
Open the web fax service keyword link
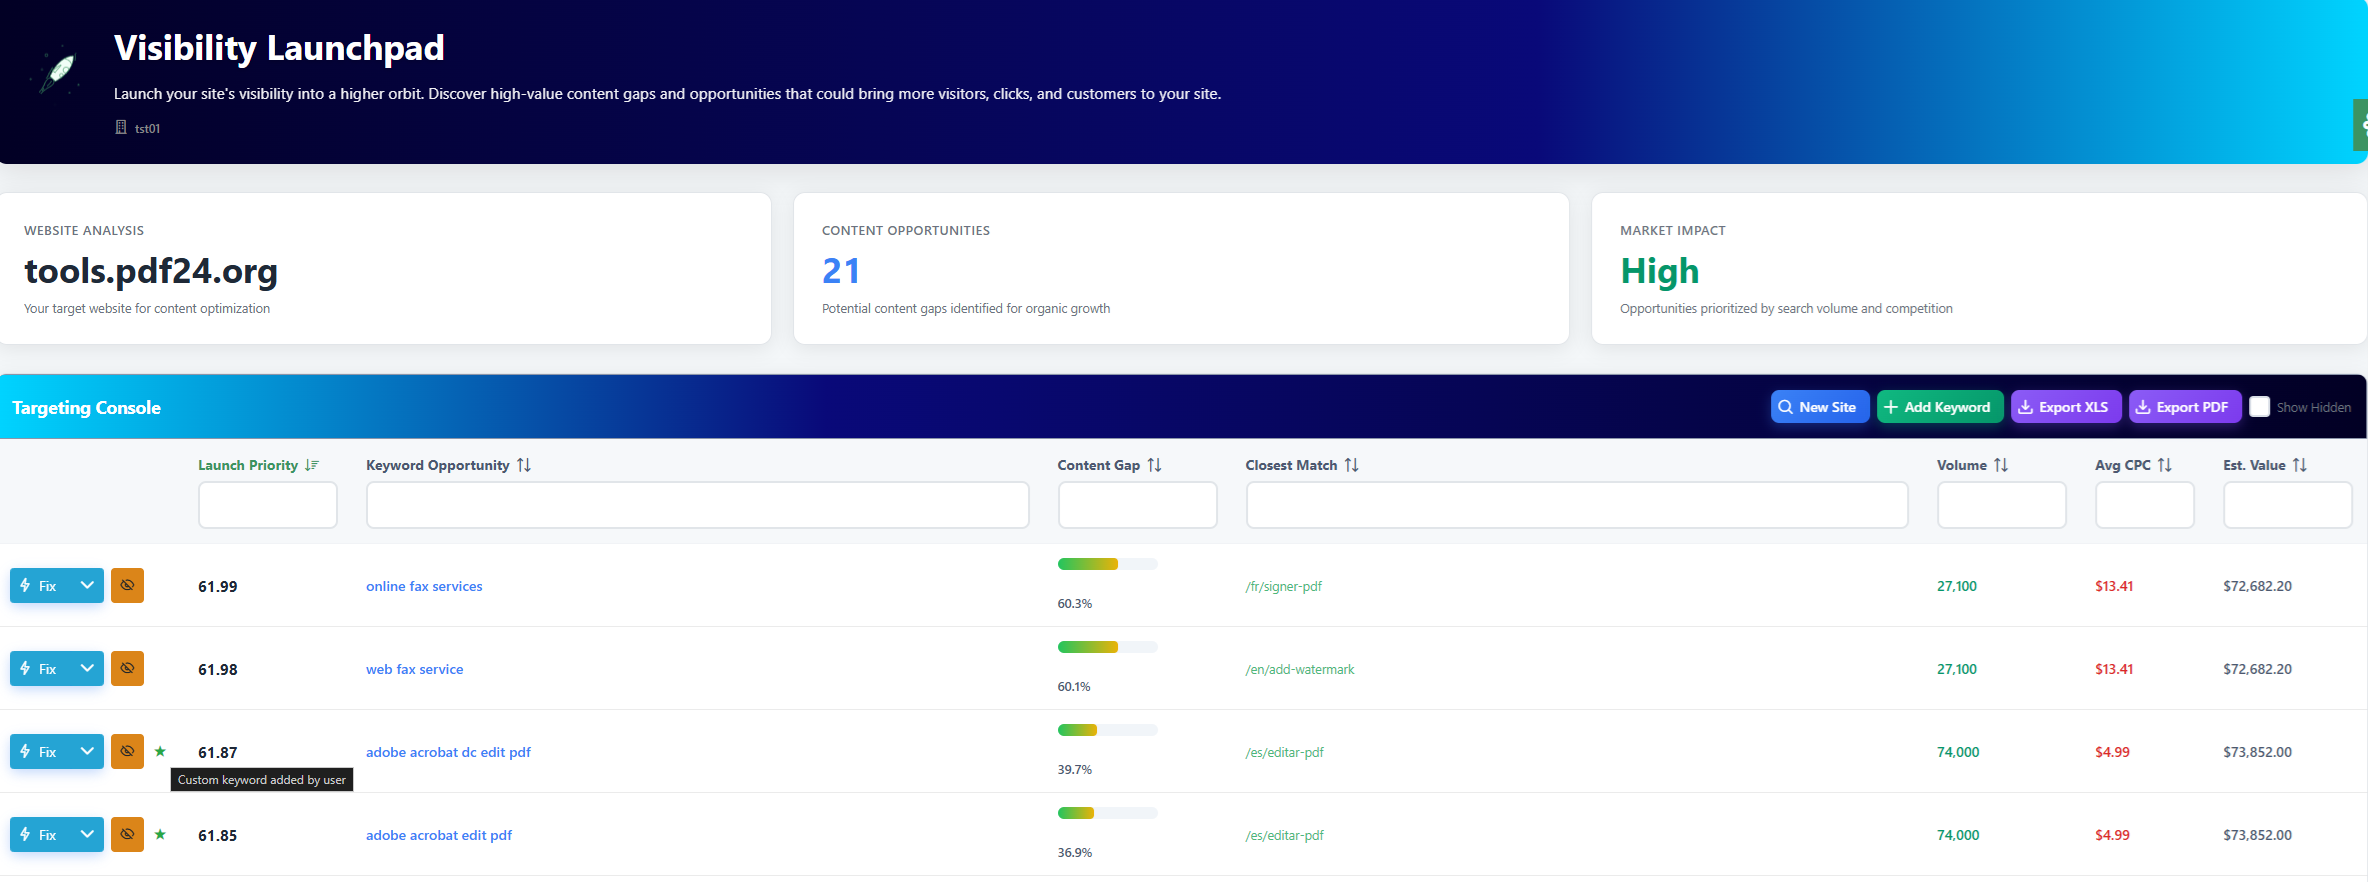click(x=414, y=669)
